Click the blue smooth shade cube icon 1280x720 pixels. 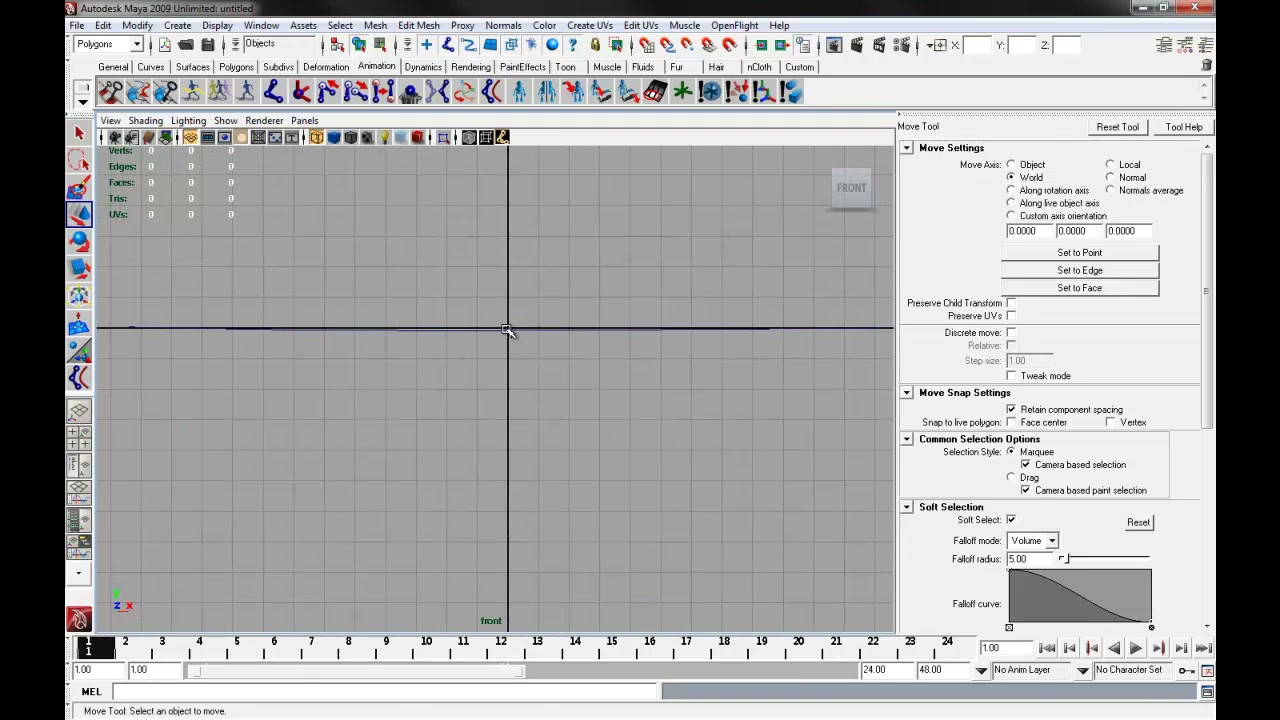pyautogui.click(x=333, y=137)
